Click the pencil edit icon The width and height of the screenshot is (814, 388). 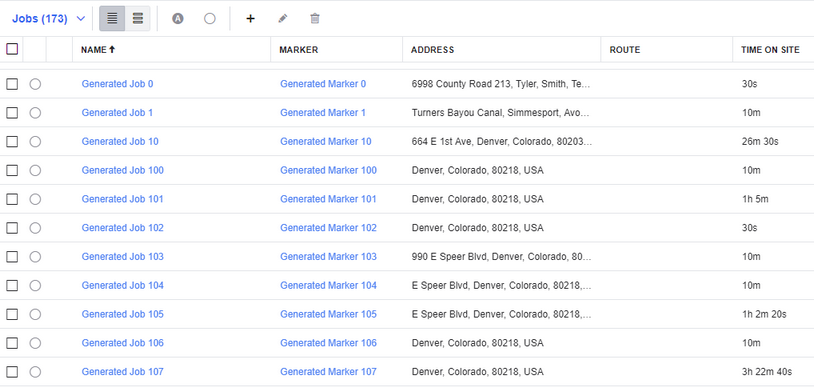pos(282,19)
